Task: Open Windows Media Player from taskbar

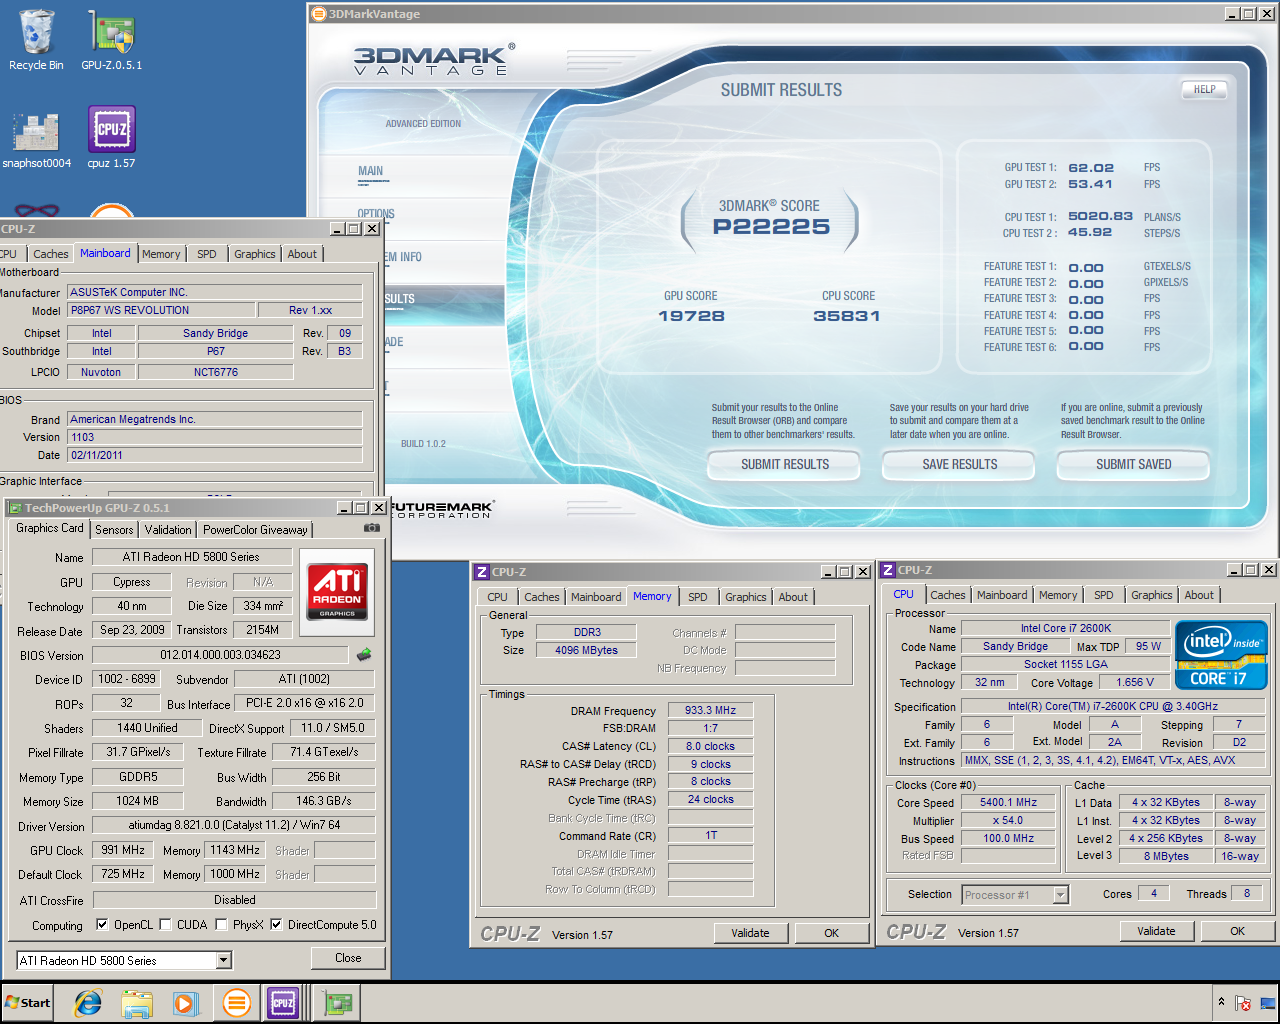Action: pos(185,1003)
